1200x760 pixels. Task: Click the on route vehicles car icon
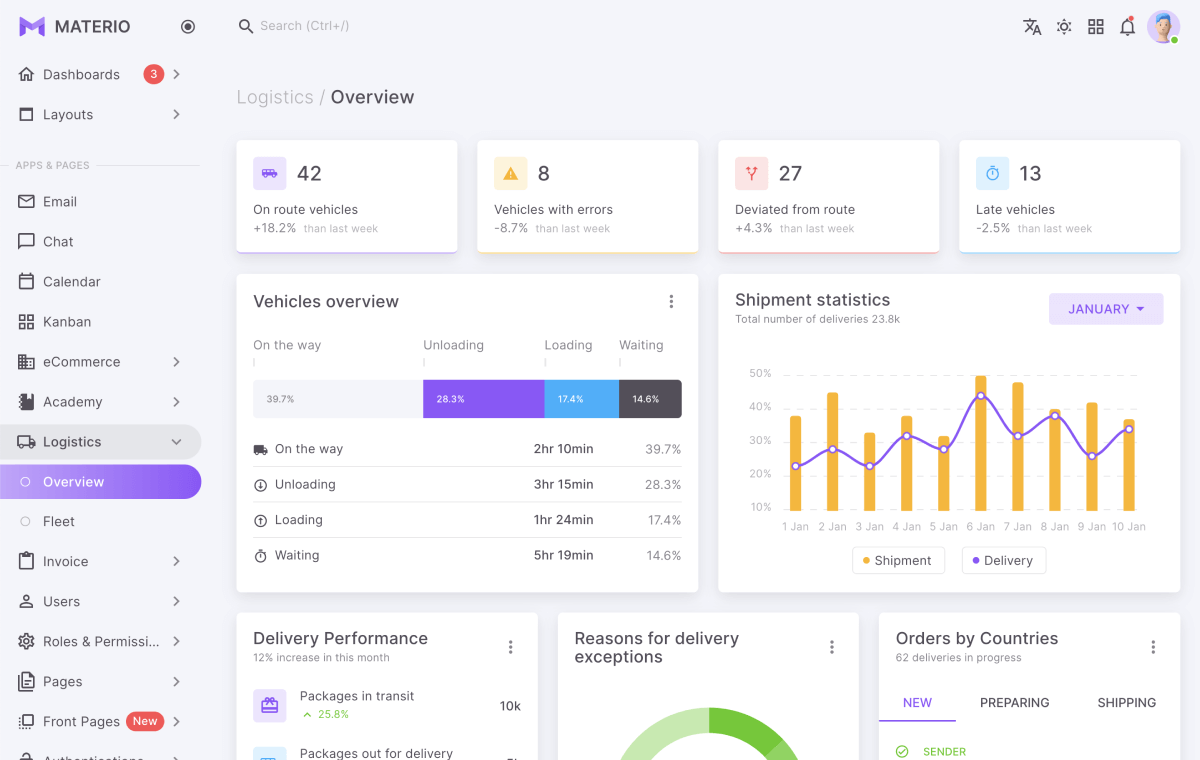pyautogui.click(x=270, y=173)
